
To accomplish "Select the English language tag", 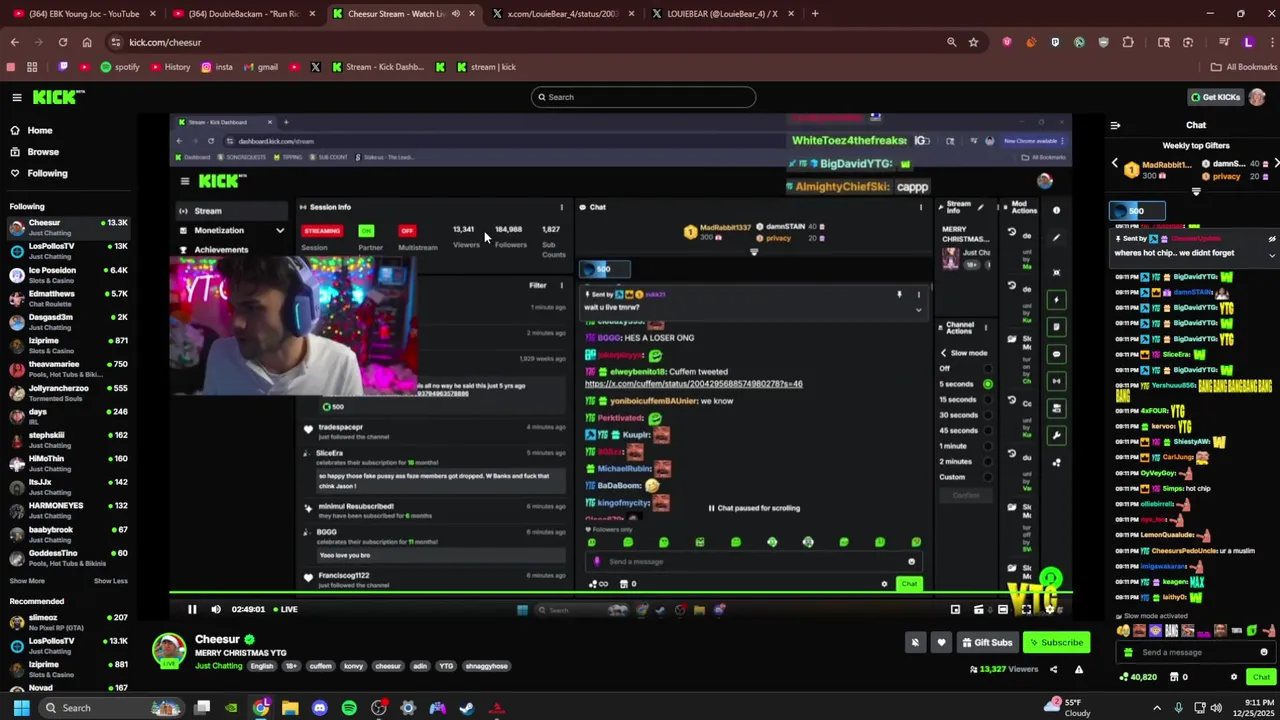I will [x=262, y=666].
